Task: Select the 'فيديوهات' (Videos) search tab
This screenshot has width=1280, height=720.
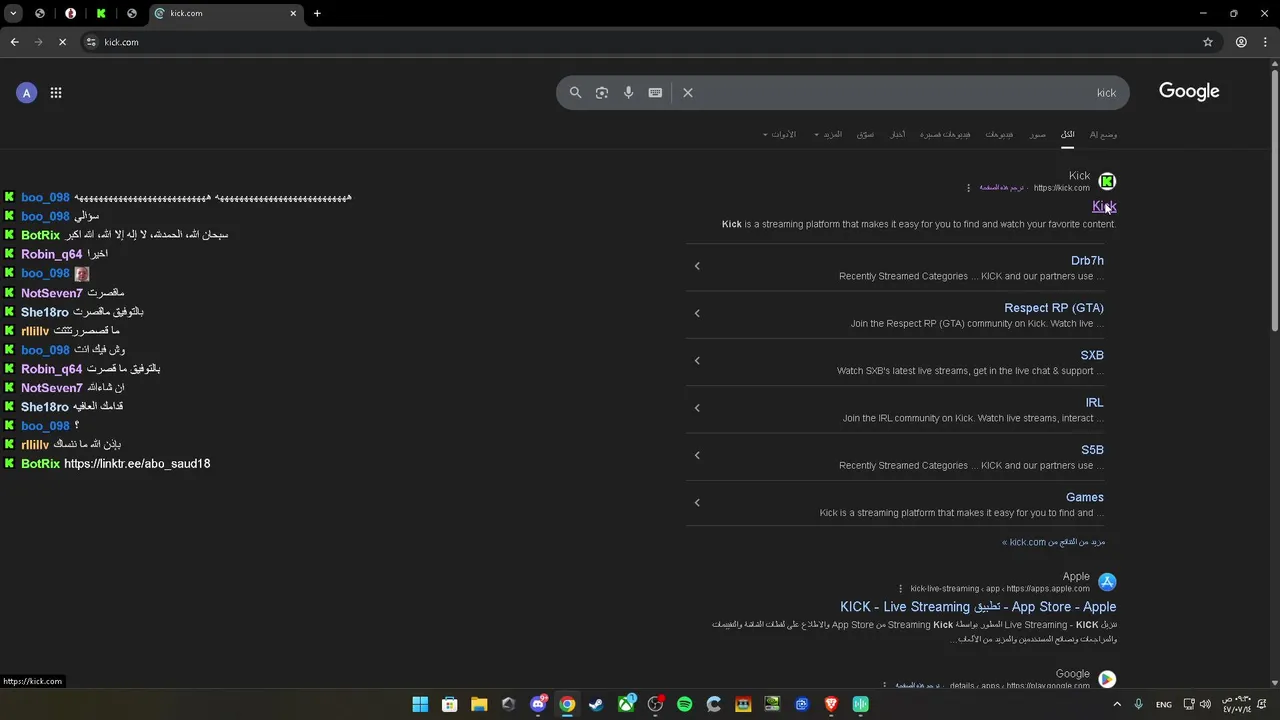Action: pos(999,134)
